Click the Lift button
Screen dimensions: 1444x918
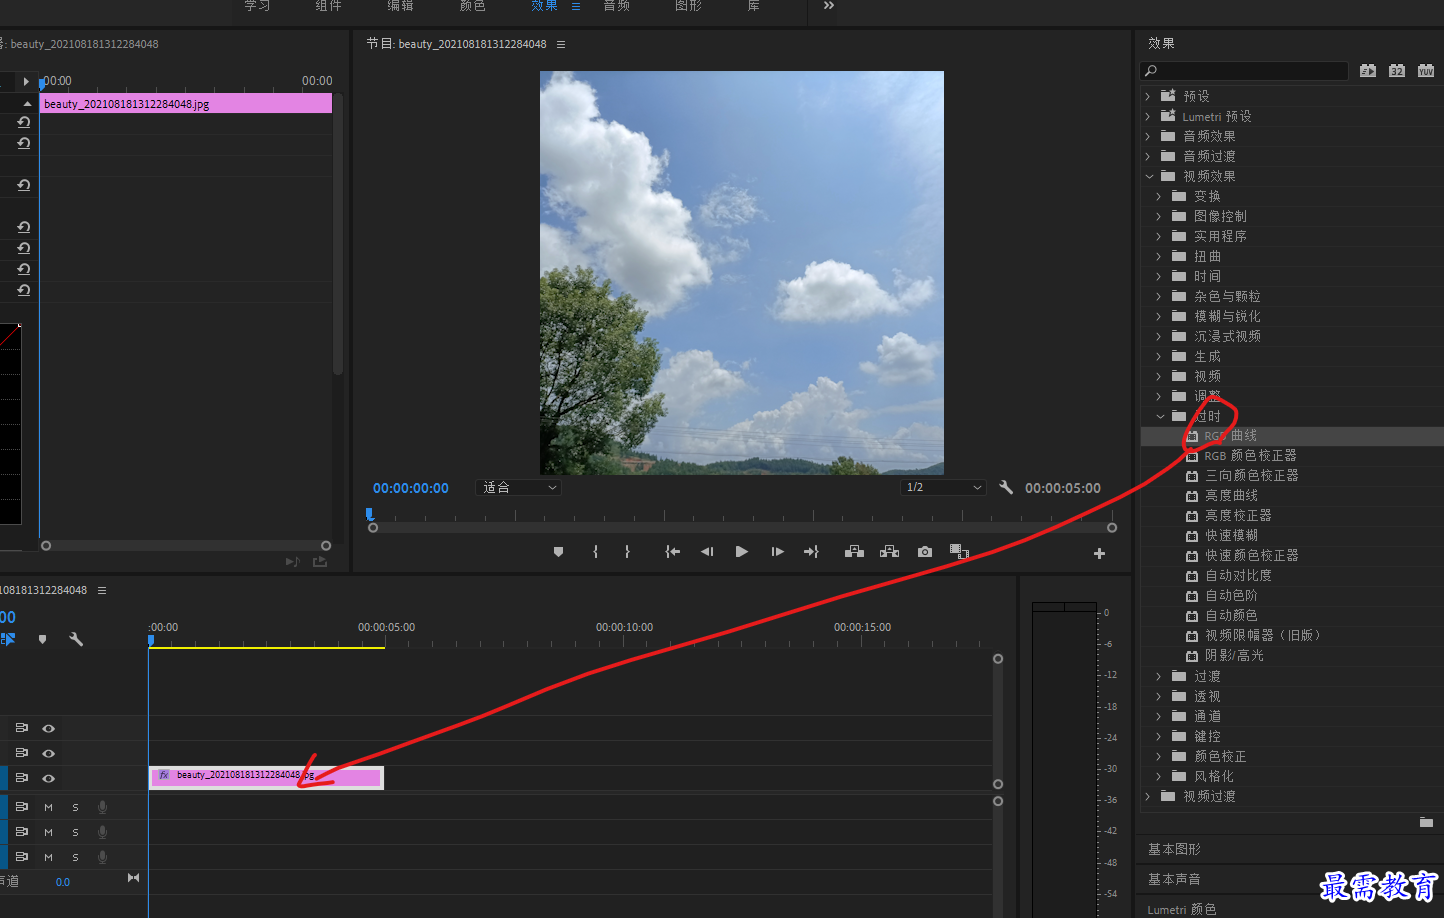tap(854, 552)
